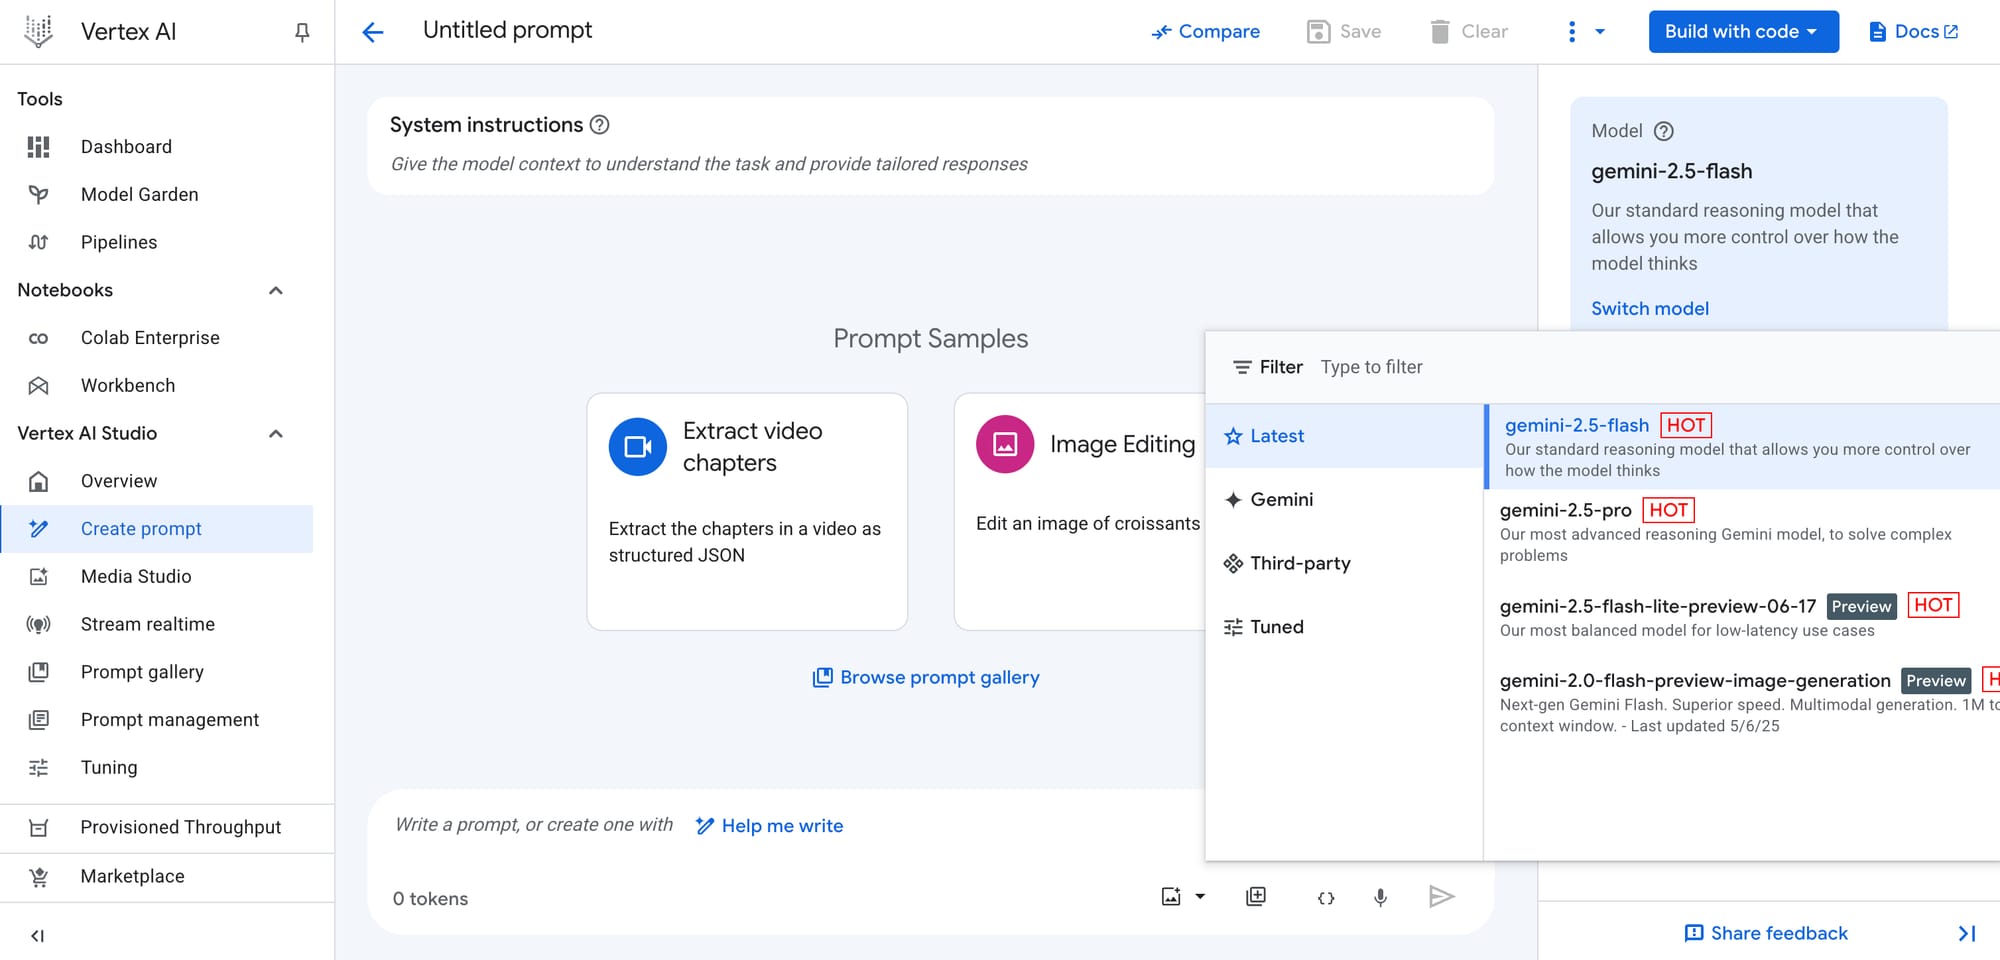Open the more options three-dot menu
Viewport: 2000px width, 960px height.
(1572, 32)
